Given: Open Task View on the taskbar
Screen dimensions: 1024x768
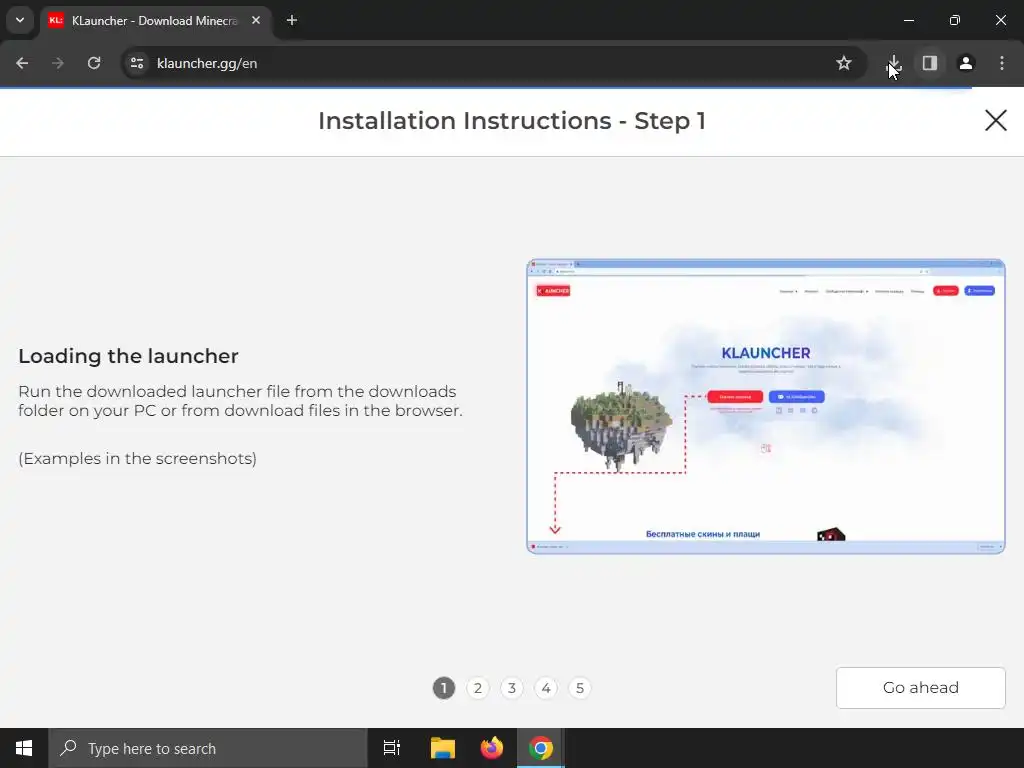Looking at the screenshot, I should coord(392,748).
